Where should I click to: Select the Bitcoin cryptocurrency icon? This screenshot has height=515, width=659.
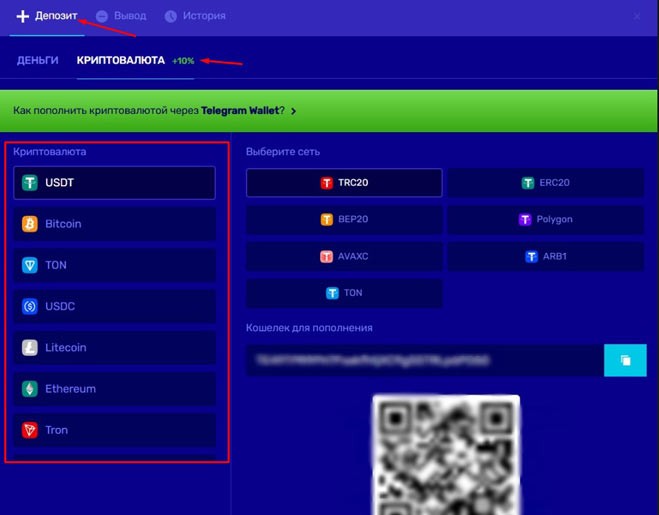pos(30,224)
